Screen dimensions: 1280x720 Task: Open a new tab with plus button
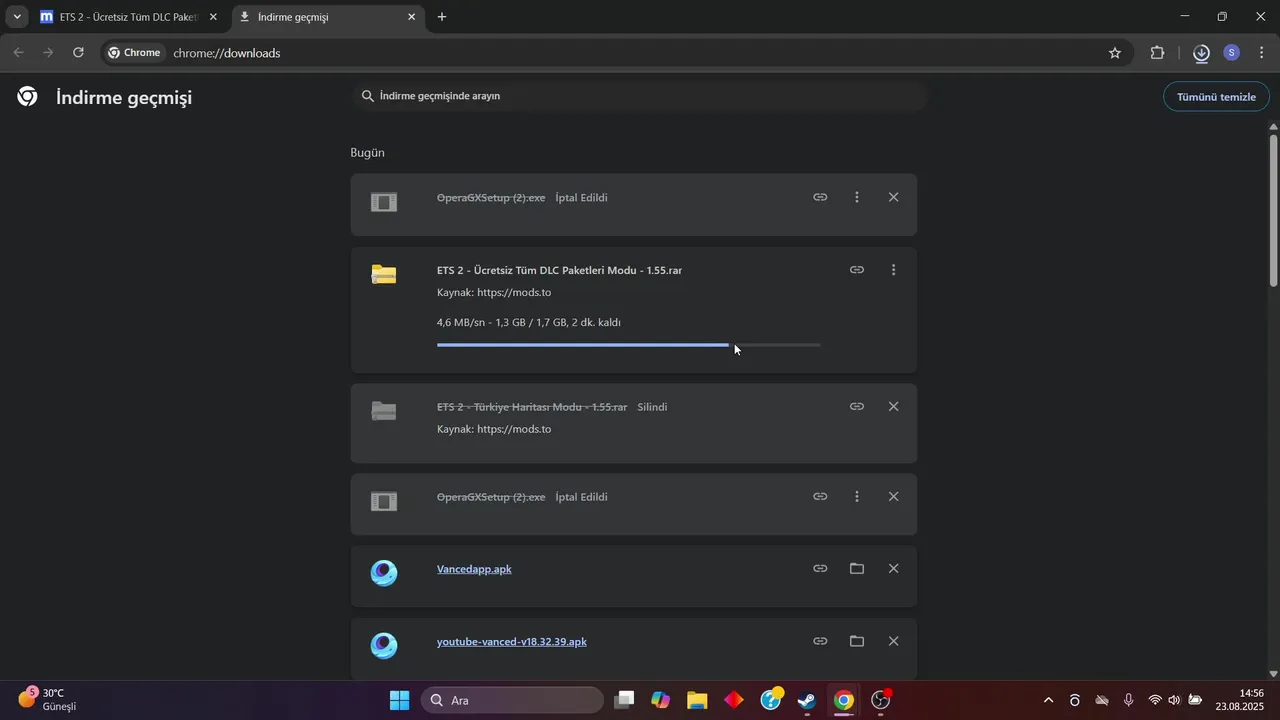click(442, 17)
